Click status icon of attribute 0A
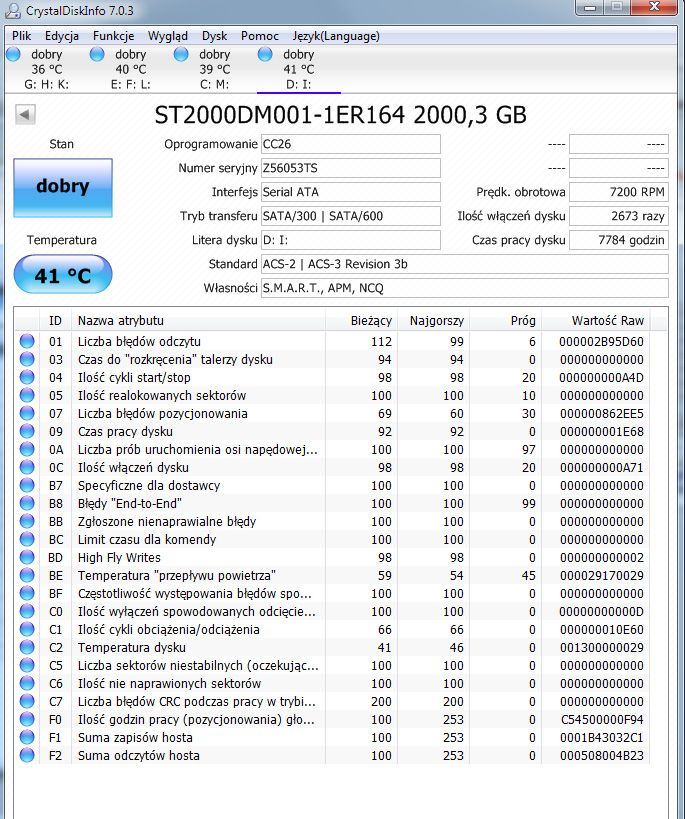Image resolution: width=685 pixels, height=819 pixels. click(x=27, y=450)
